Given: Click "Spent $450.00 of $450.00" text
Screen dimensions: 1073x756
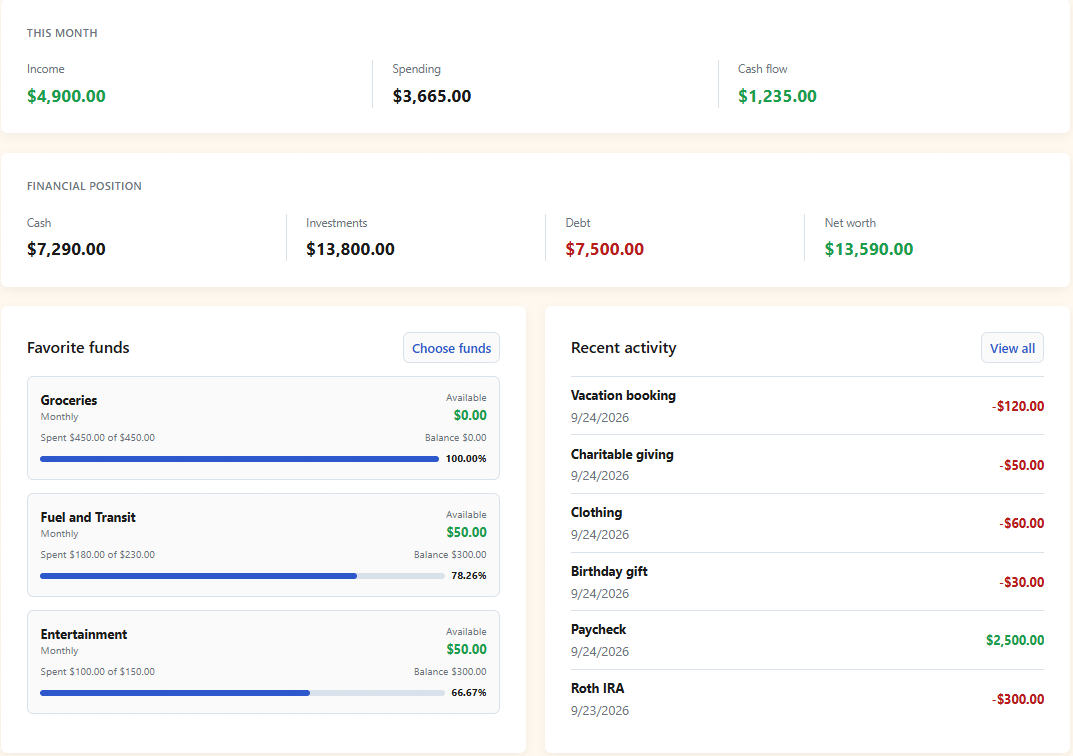Looking at the screenshot, I should pos(97,438).
